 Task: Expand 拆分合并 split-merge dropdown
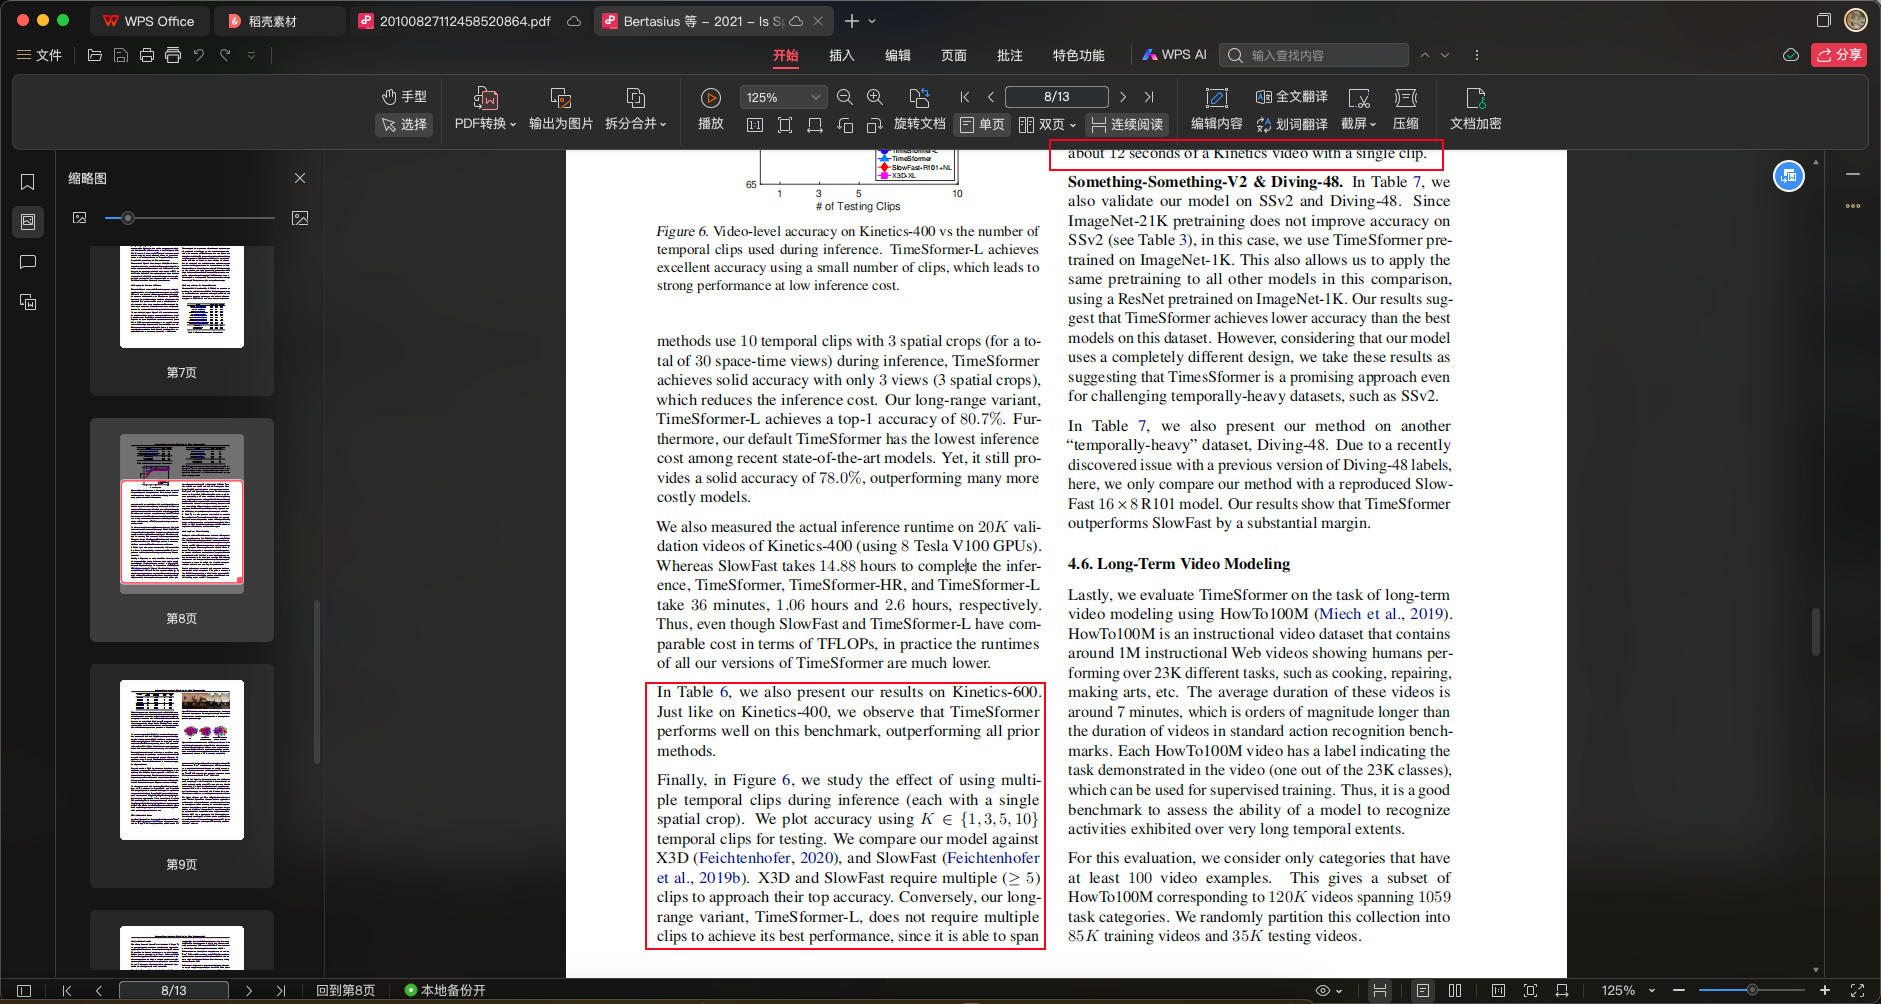click(636, 110)
